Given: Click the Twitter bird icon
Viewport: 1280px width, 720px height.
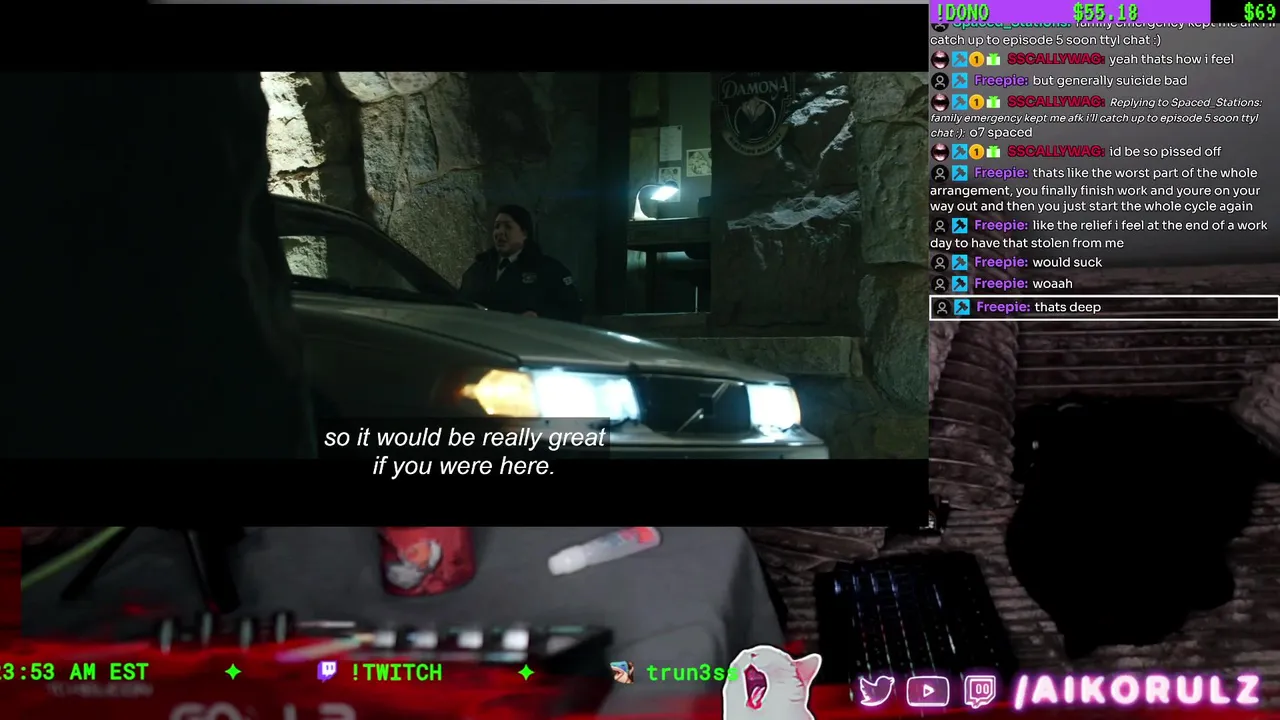Looking at the screenshot, I should (877, 691).
